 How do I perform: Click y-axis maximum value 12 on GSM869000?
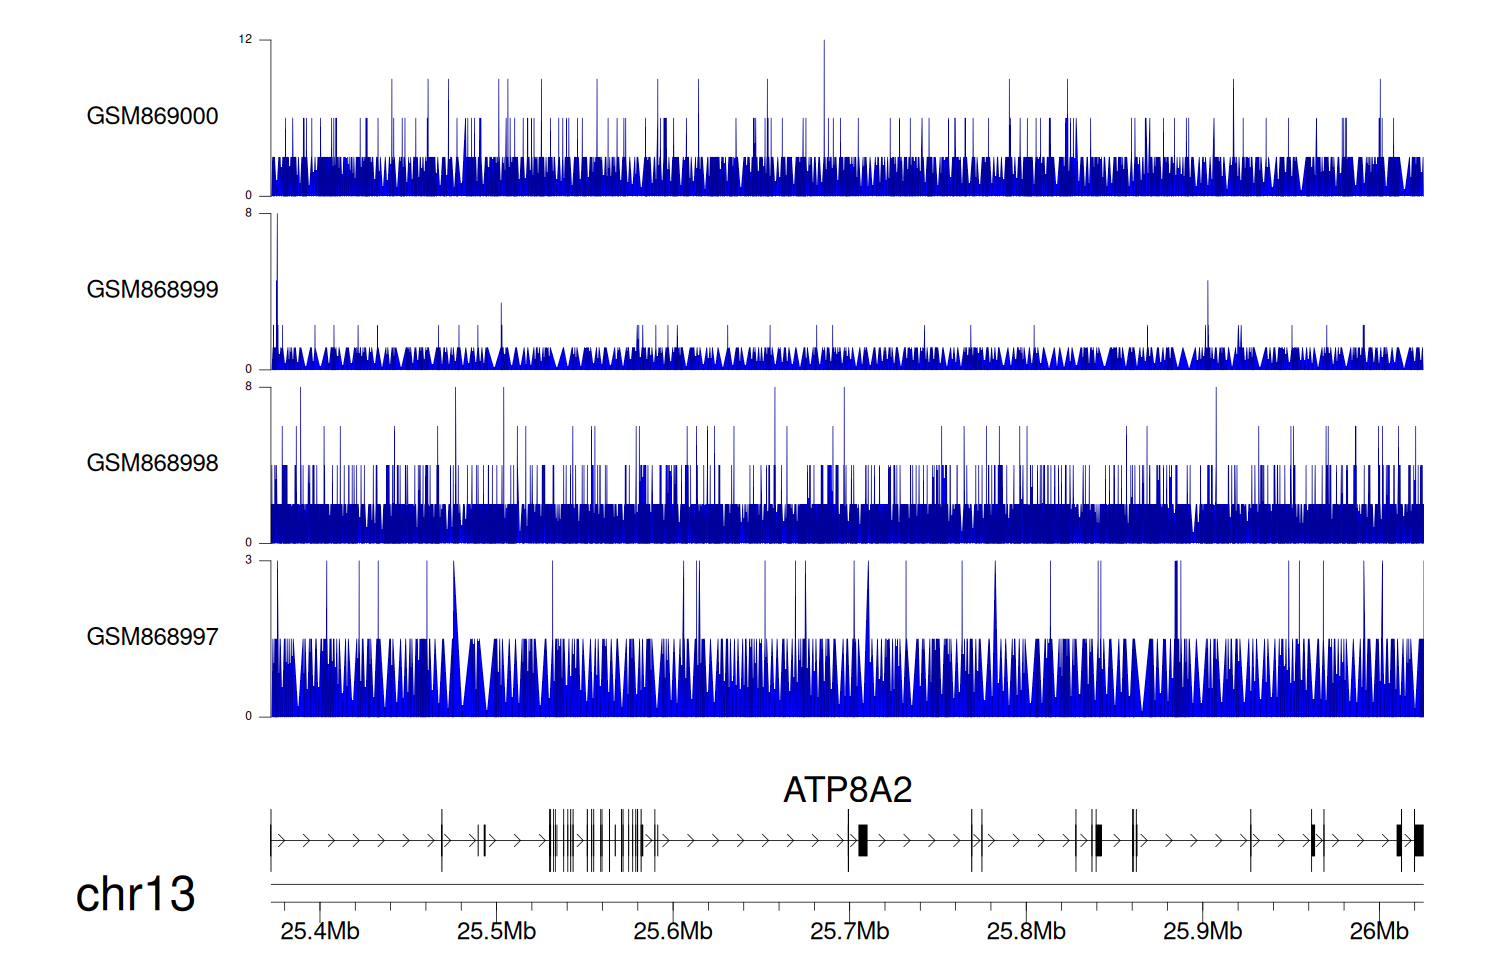coord(245,40)
